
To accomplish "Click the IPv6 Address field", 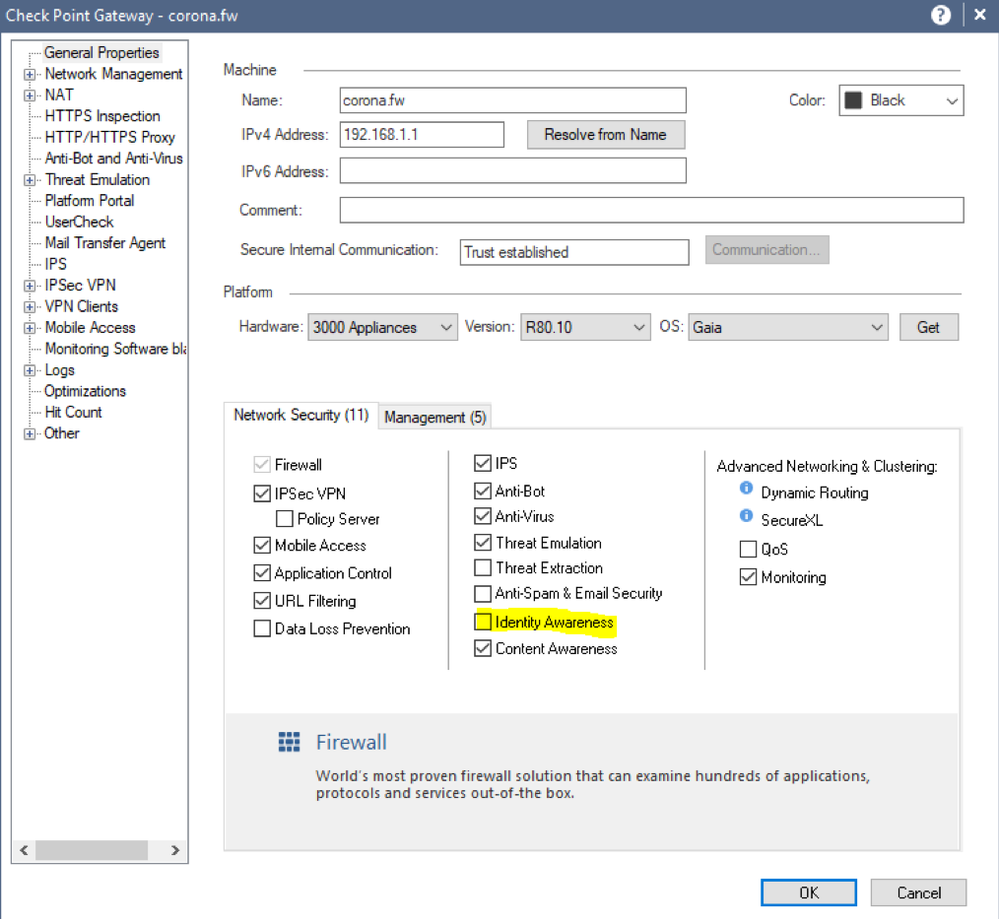I will click(x=513, y=171).
